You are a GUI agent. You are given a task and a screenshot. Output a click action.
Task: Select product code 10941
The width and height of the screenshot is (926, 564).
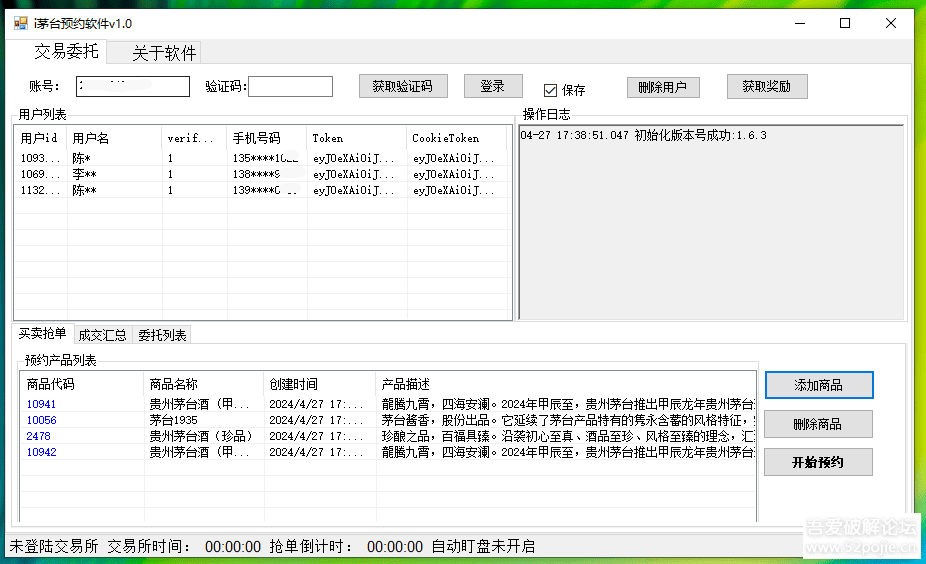pyautogui.click(x=41, y=404)
